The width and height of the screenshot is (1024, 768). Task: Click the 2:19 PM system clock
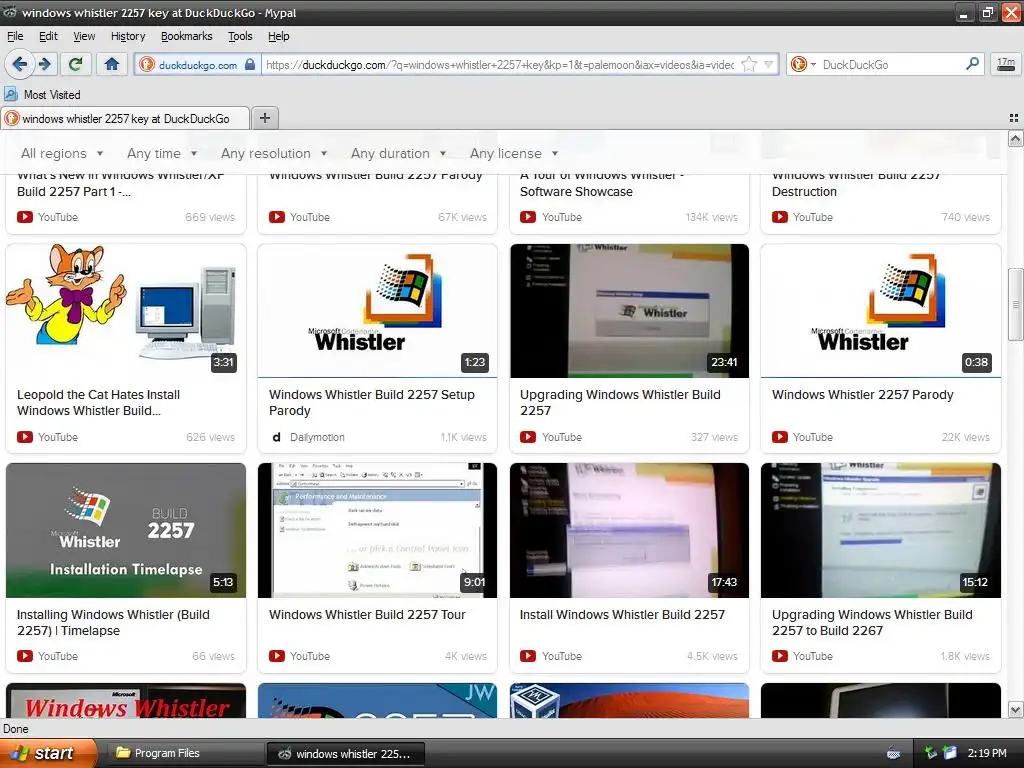(987, 753)
